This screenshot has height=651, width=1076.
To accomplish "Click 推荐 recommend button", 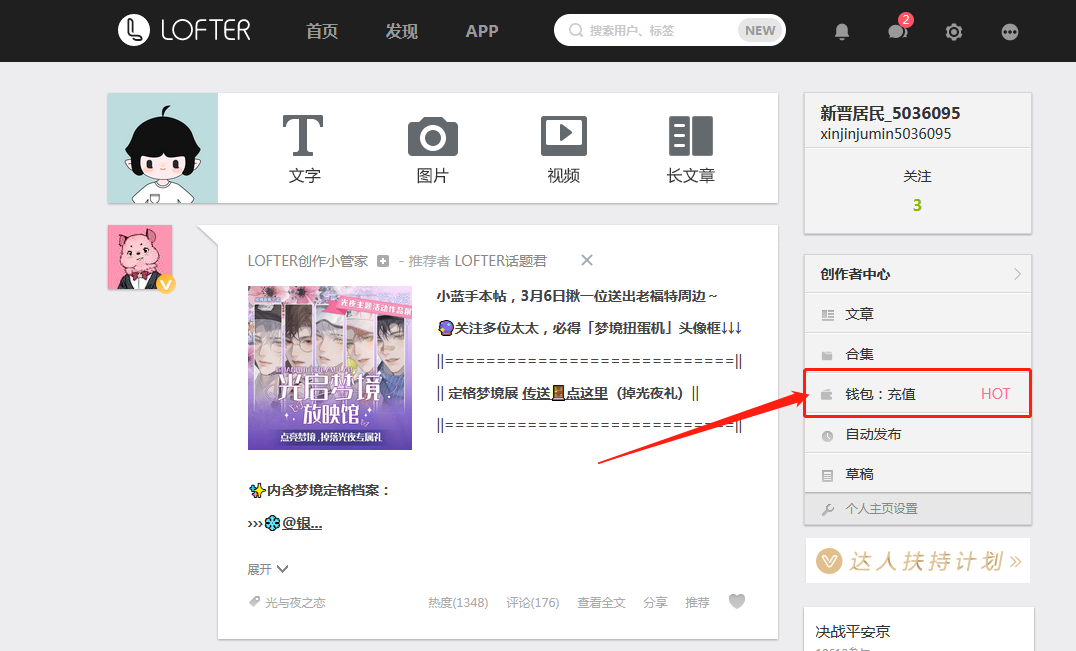I will point(697,602).
